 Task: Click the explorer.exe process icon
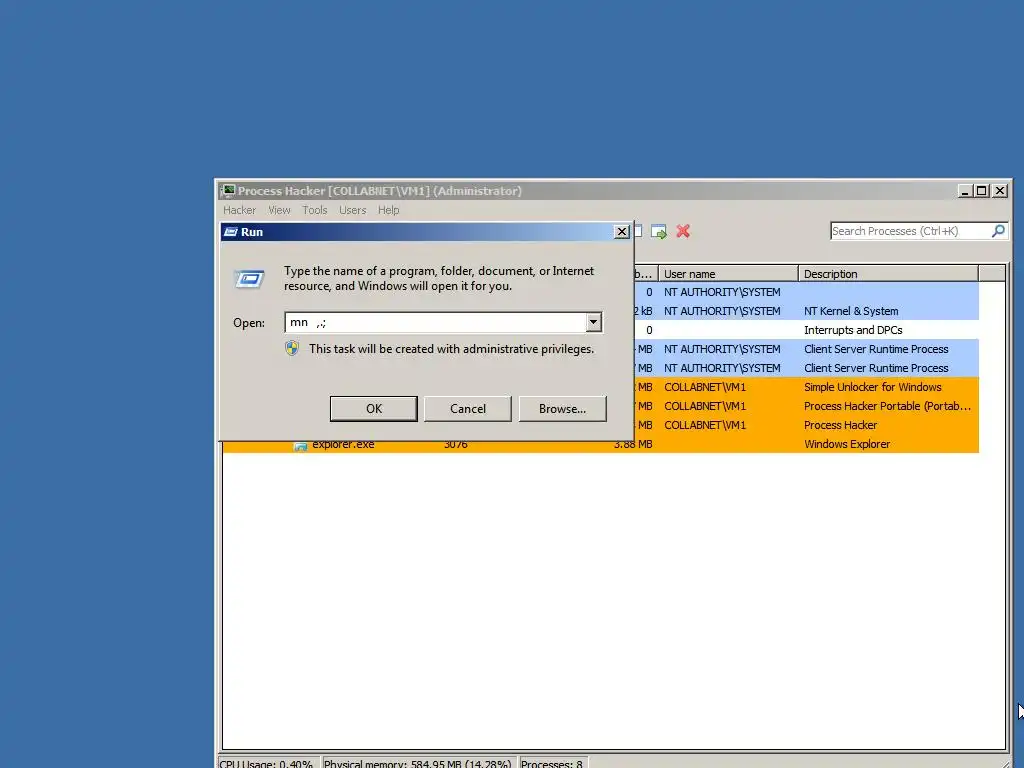[x=300, y=445]
